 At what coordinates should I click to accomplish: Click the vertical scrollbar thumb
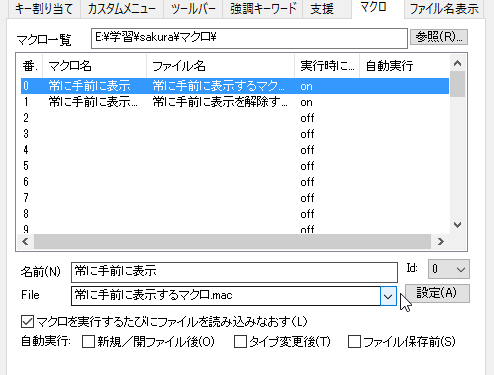coord(457,84)
